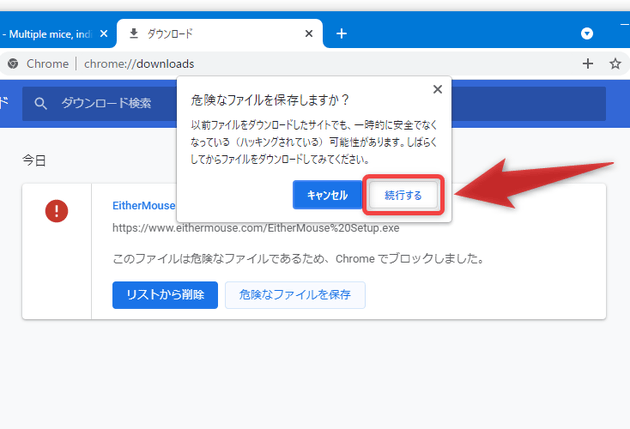Bookmark this page with the star icon

coord(615,63)
